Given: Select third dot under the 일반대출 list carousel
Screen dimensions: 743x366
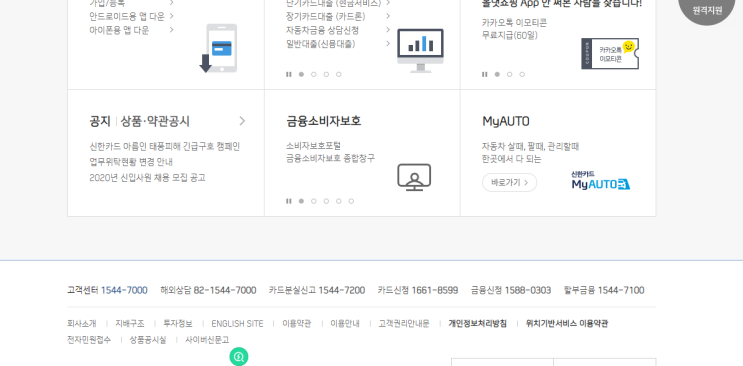Looking at the screenshot, I should pyautogui.click(x=326, y=74).
